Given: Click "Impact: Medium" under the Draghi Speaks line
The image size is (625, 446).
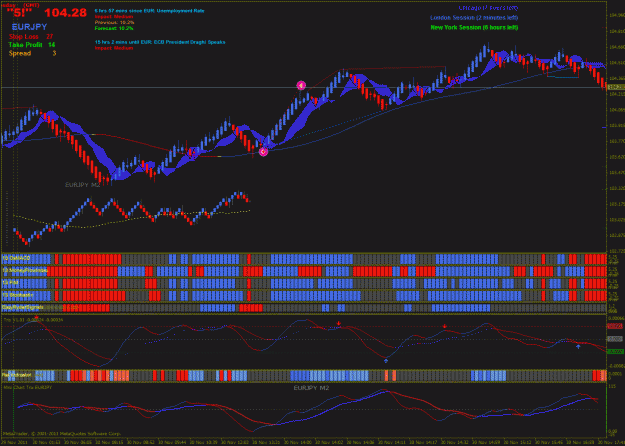Looking at the screenshot, I should (114, 48).
